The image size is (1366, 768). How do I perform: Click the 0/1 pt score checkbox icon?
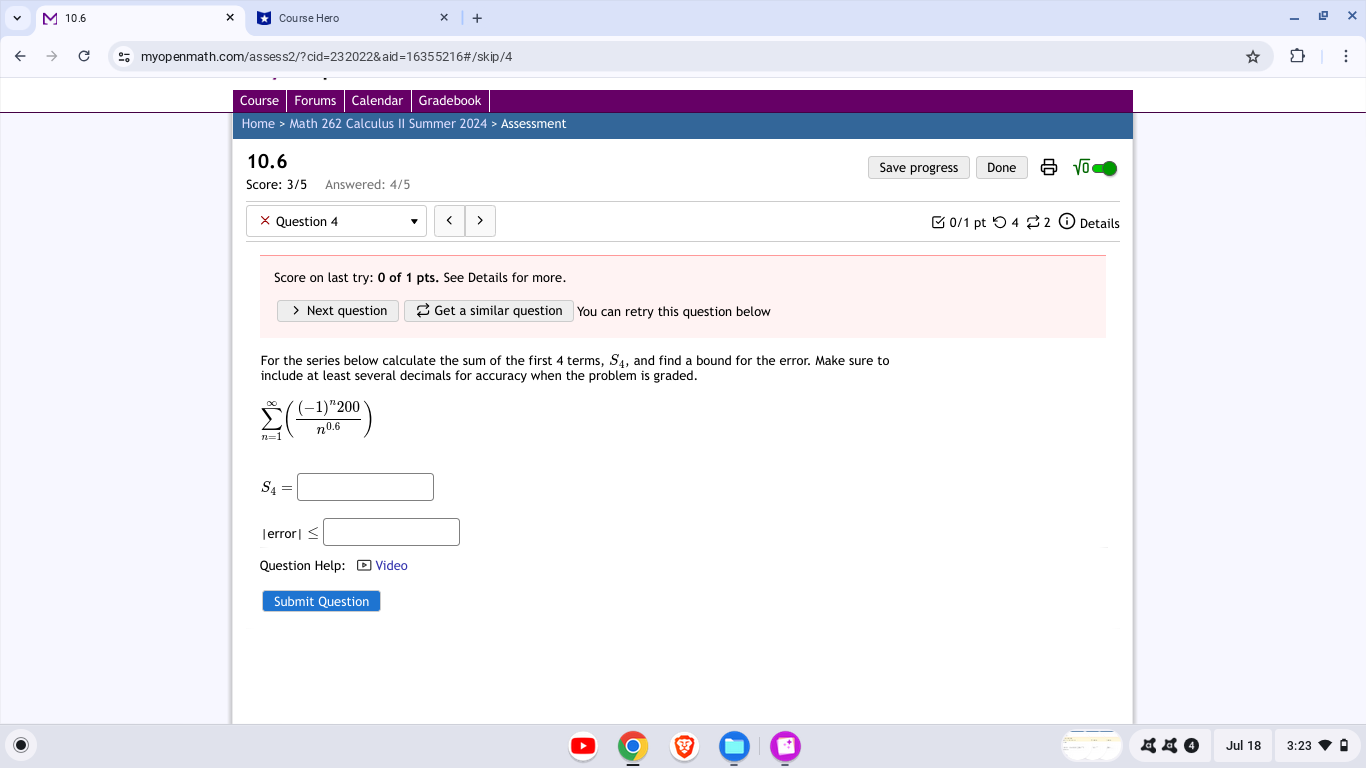coord(938,222)
